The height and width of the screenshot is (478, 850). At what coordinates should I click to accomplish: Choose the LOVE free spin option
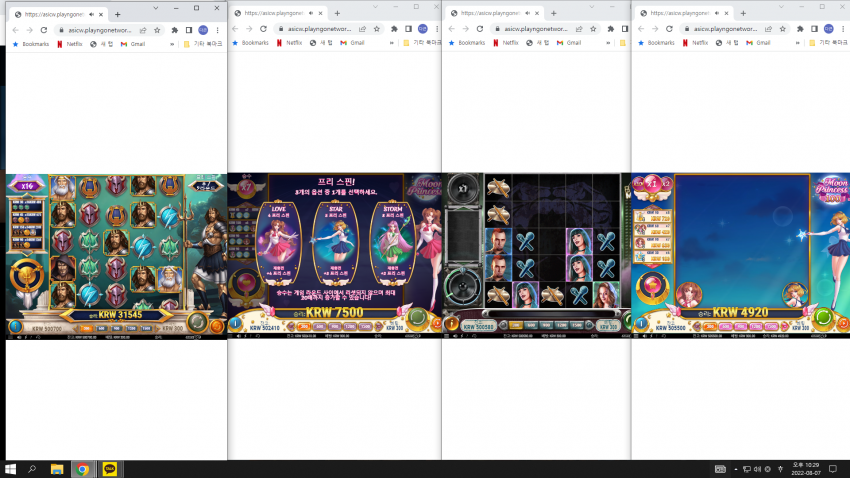pyautogui.click(x=278, y=243)
